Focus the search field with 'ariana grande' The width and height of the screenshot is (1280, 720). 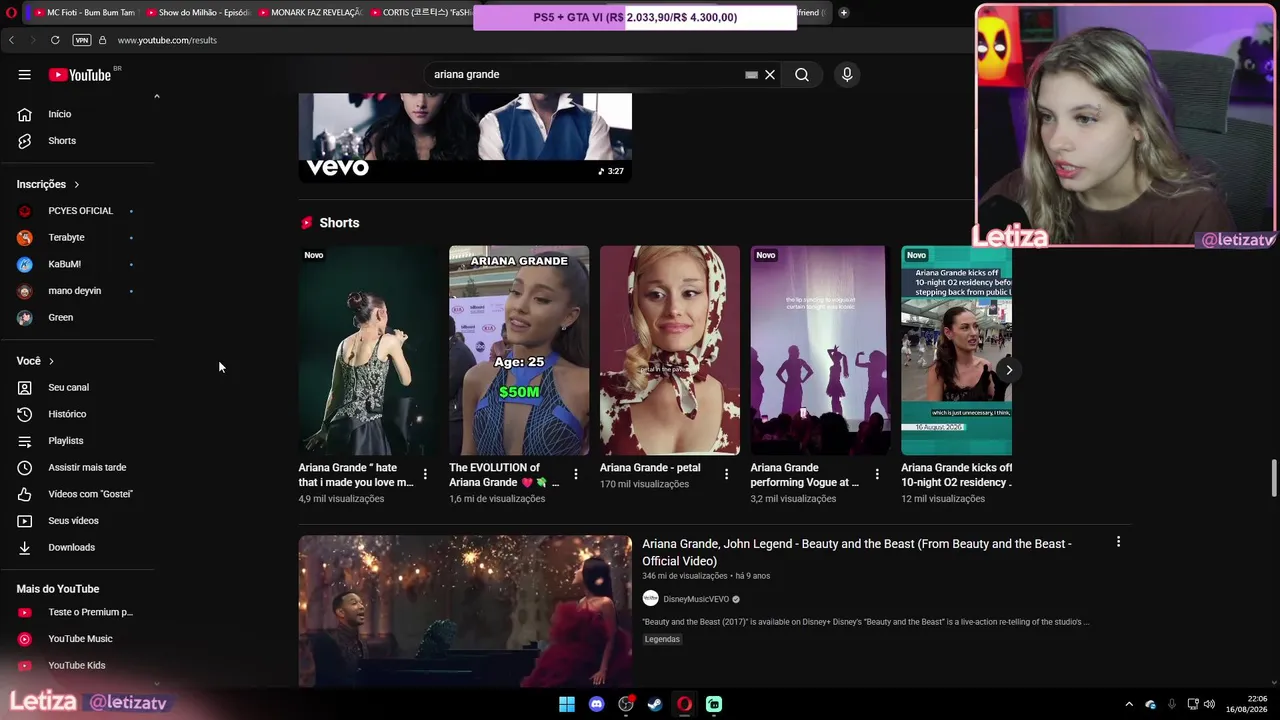(x=585, y=74)
